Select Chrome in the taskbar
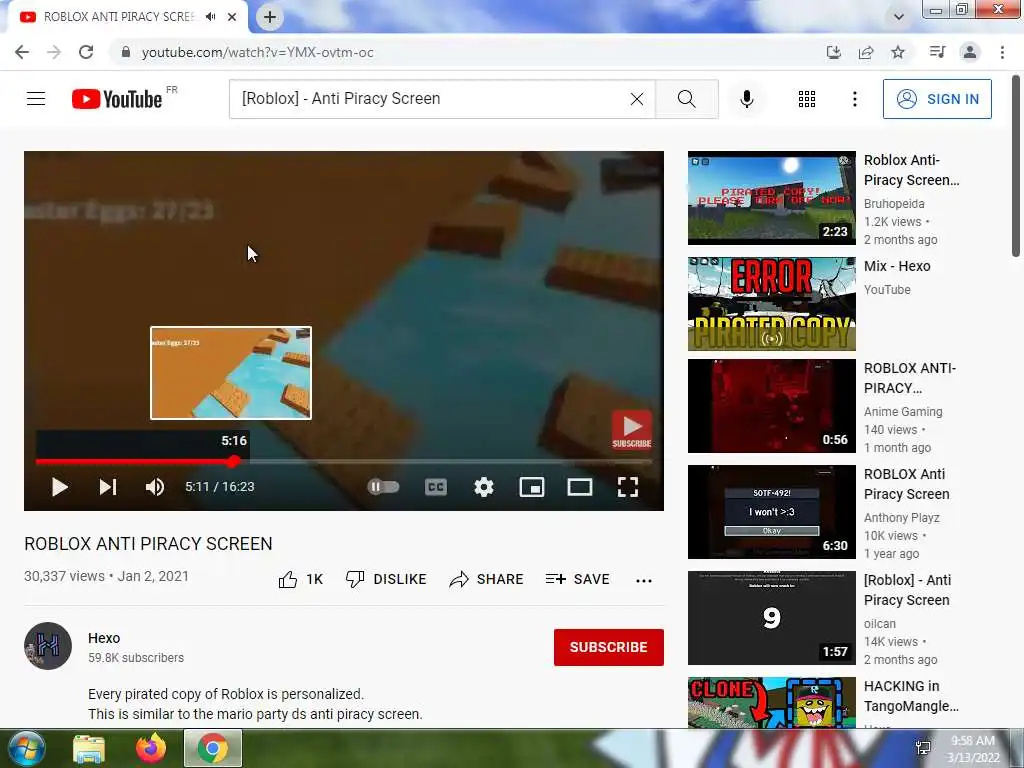Screen dimensions: 1024x768 coord(212,748)
